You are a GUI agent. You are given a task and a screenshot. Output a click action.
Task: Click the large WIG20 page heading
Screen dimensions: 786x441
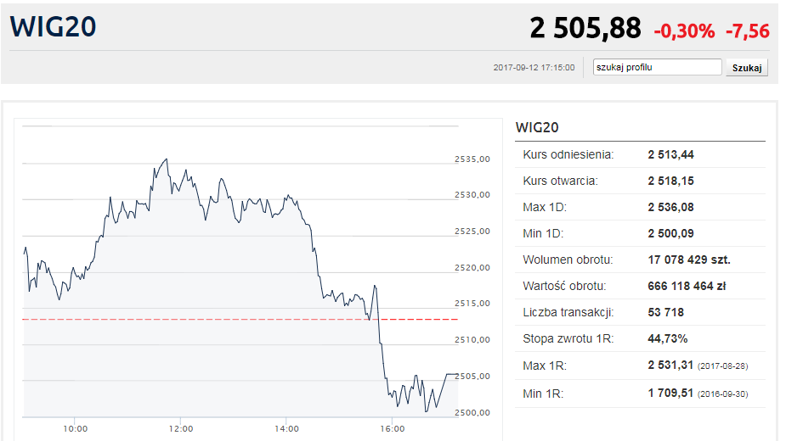[x=53, y=28]
